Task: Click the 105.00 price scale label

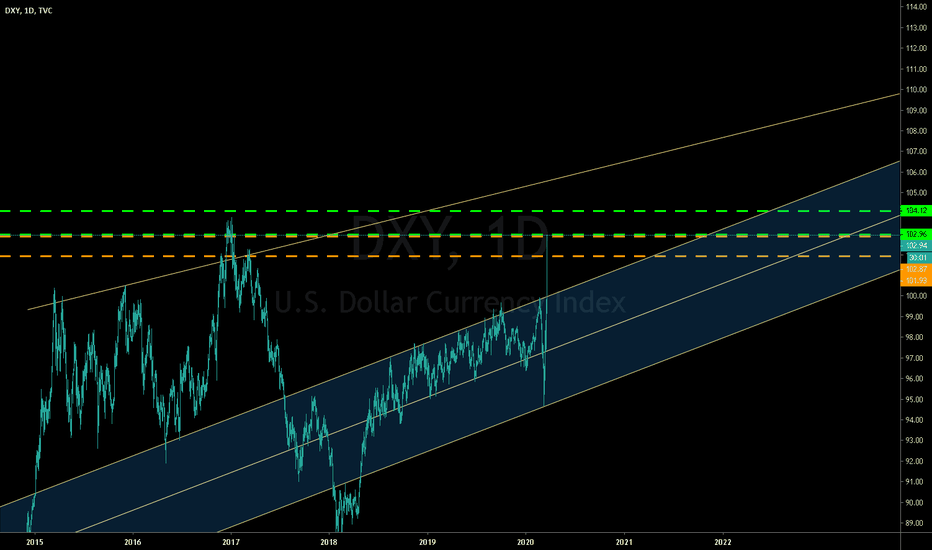Action: (916, 193)
